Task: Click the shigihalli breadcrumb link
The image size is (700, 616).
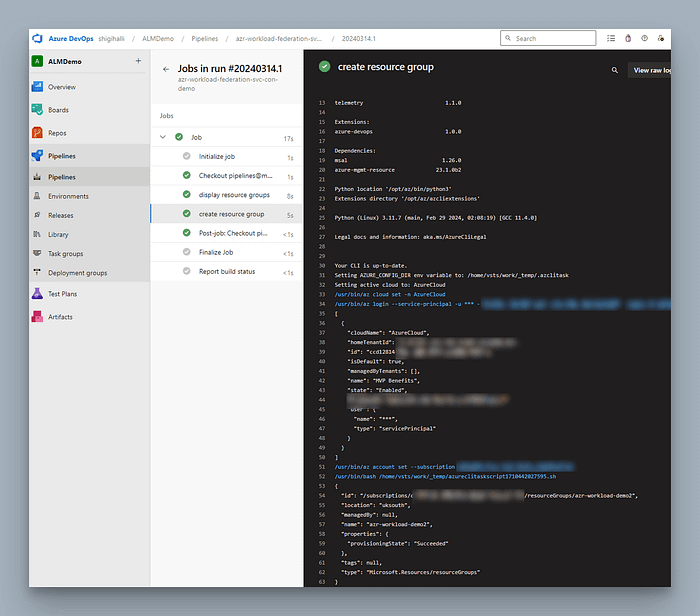Action: [112, 39]
